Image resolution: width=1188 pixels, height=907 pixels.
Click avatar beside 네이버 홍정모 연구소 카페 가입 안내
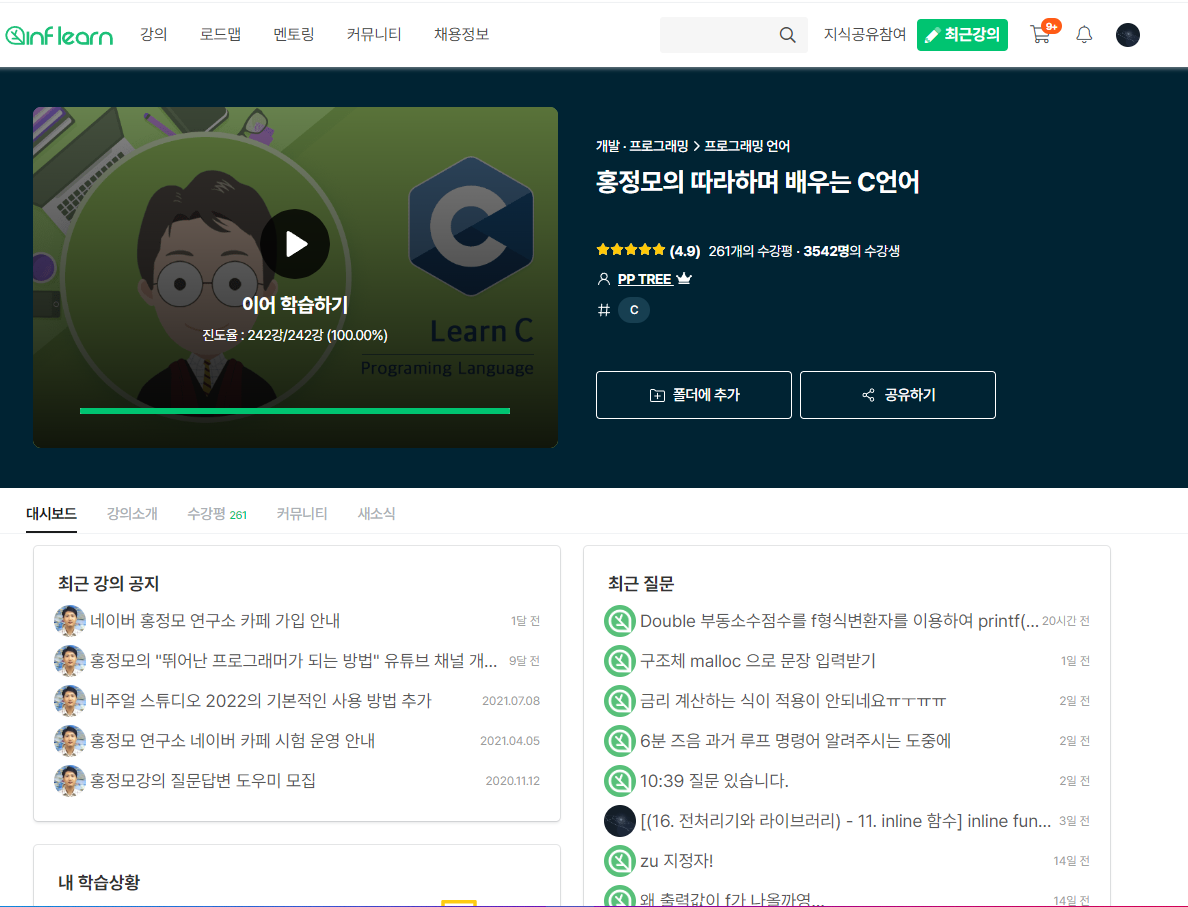70,621
